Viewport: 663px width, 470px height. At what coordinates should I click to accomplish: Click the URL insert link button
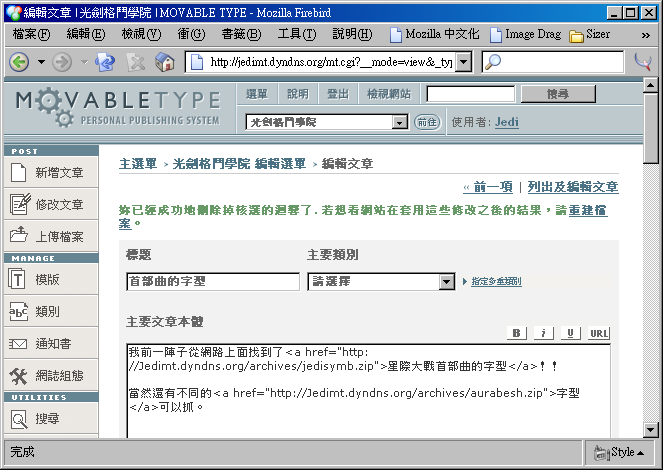click(x=599, y=333)
